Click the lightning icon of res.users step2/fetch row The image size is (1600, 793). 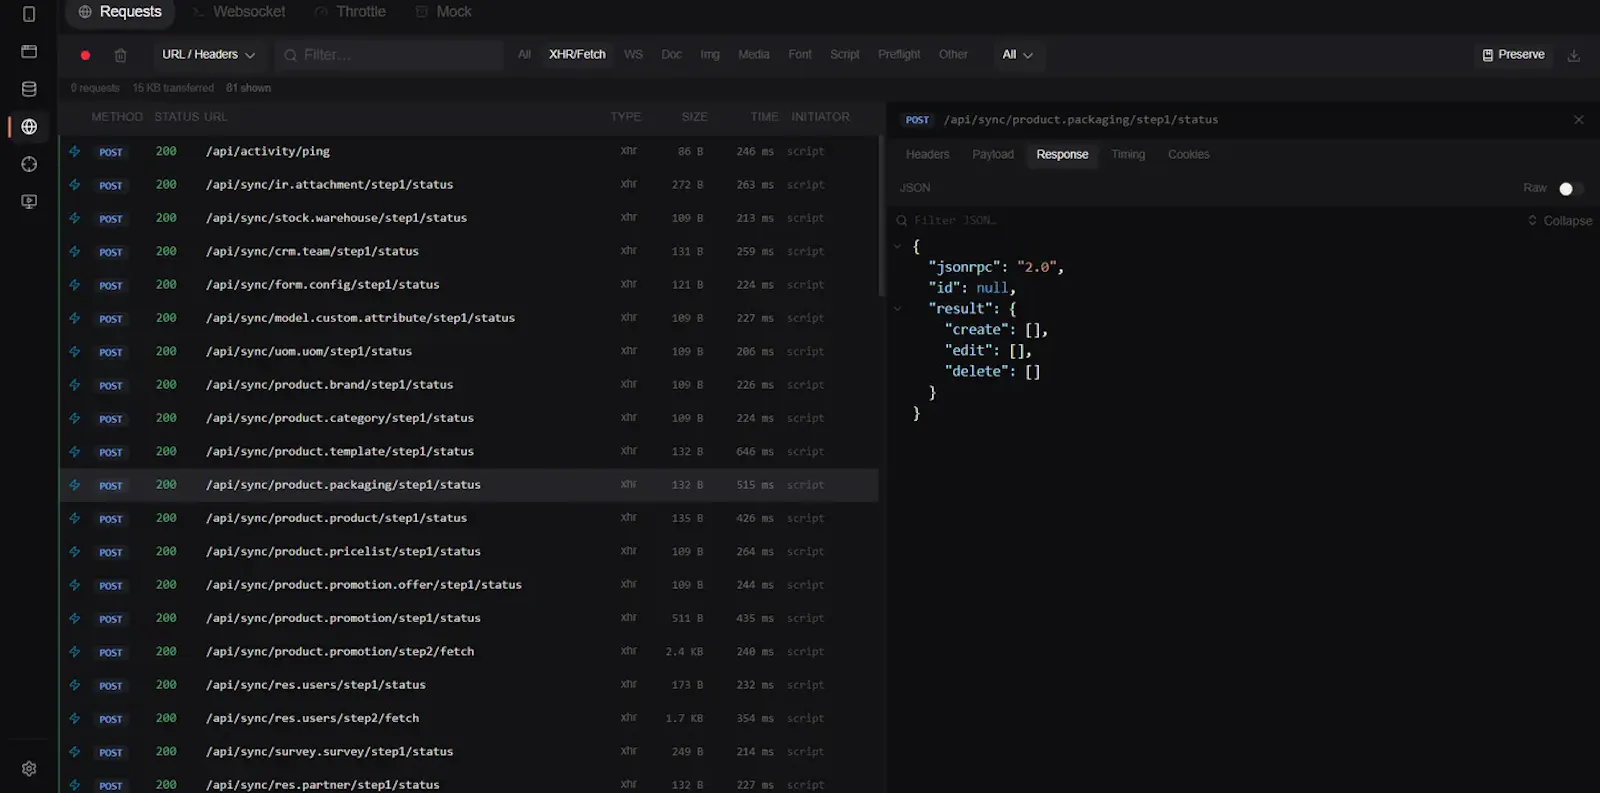pyautogui.click(x=75, y=718)
